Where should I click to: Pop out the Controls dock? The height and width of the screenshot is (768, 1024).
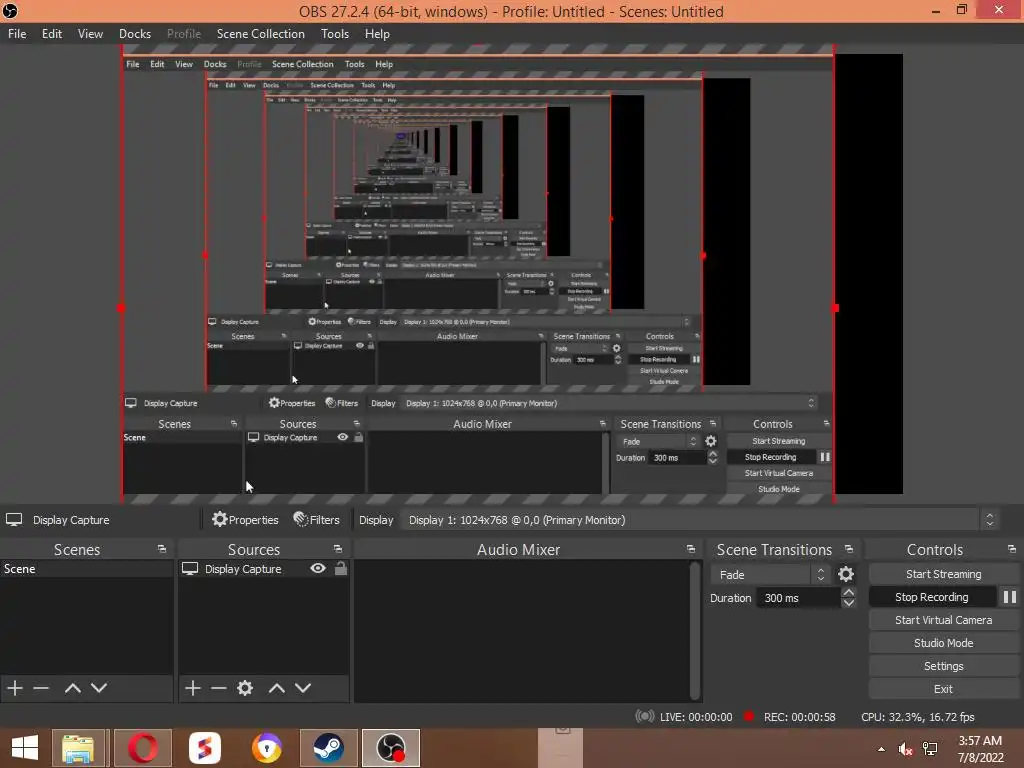pyautogui.click(x=1012, y=549)
